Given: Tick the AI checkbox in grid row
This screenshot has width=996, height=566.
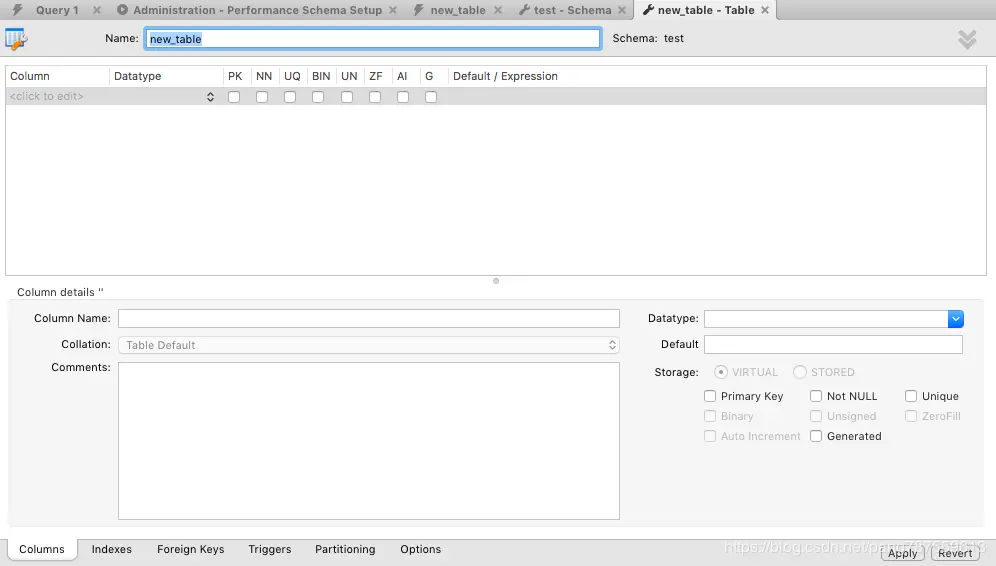Looking at the screenshot, I should tap(403, 97).
